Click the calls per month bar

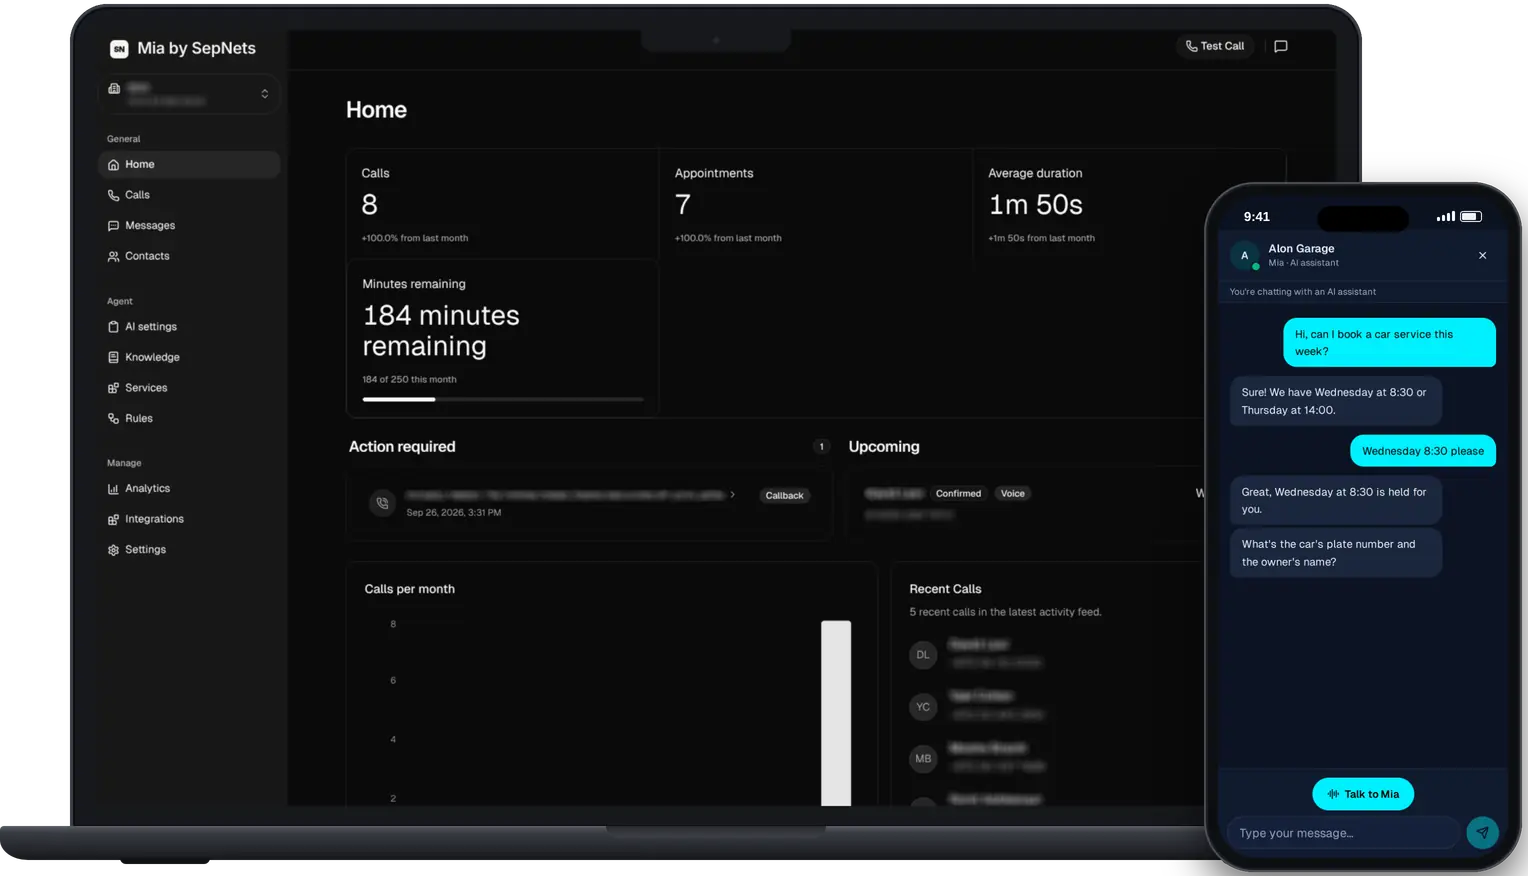(836, 713)
